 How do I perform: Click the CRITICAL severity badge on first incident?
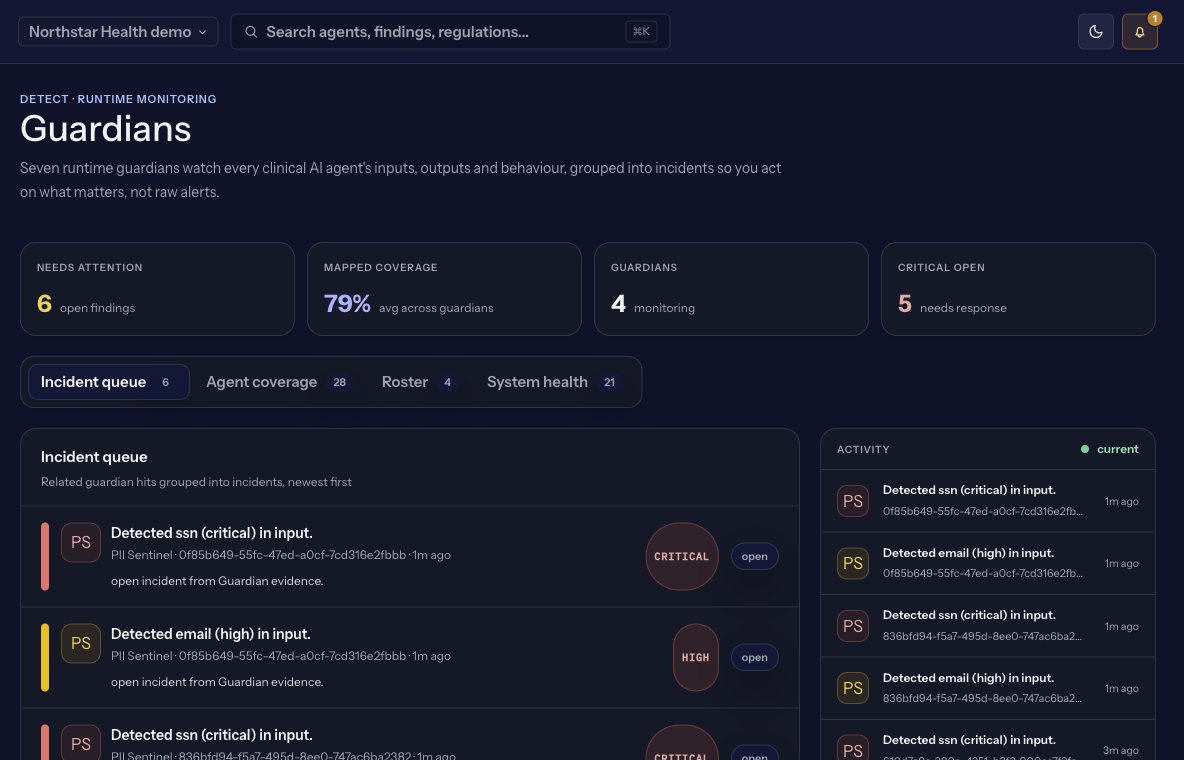[682, 557]
